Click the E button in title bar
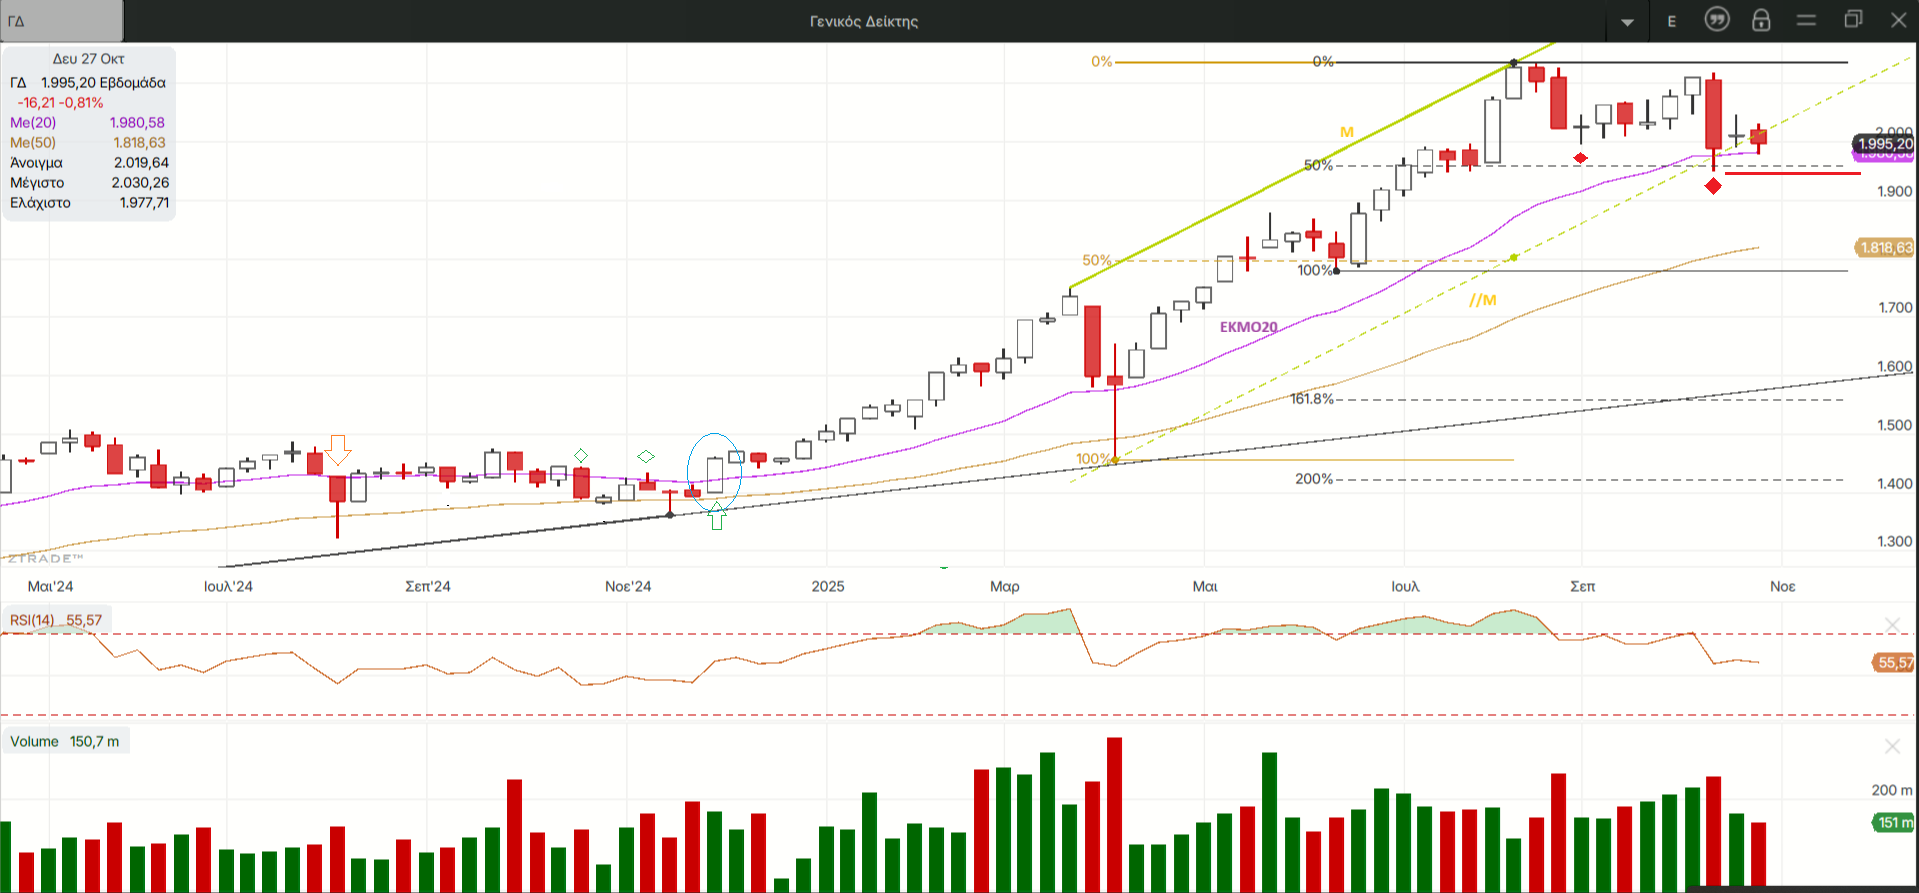The width and height of the screenshot is (1919, 893). click(1671, 22)
